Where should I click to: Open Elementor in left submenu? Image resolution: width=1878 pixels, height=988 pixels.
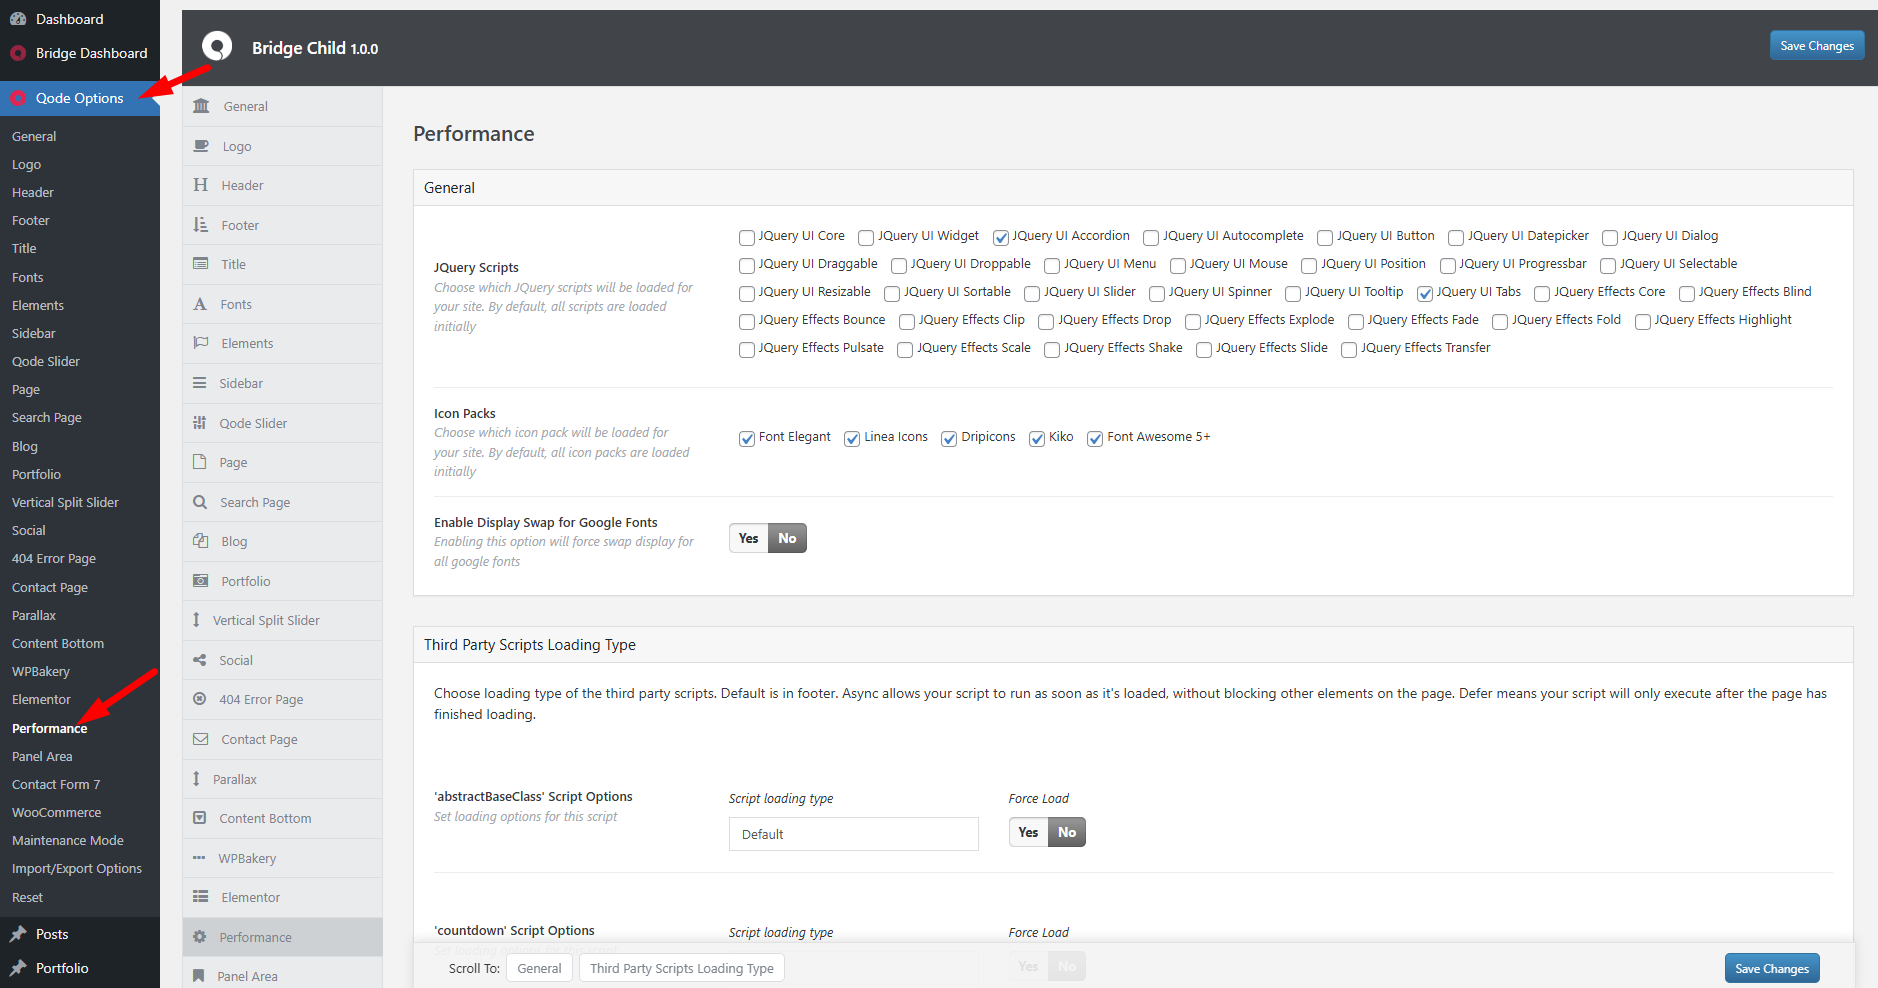(x=41, y=700)
